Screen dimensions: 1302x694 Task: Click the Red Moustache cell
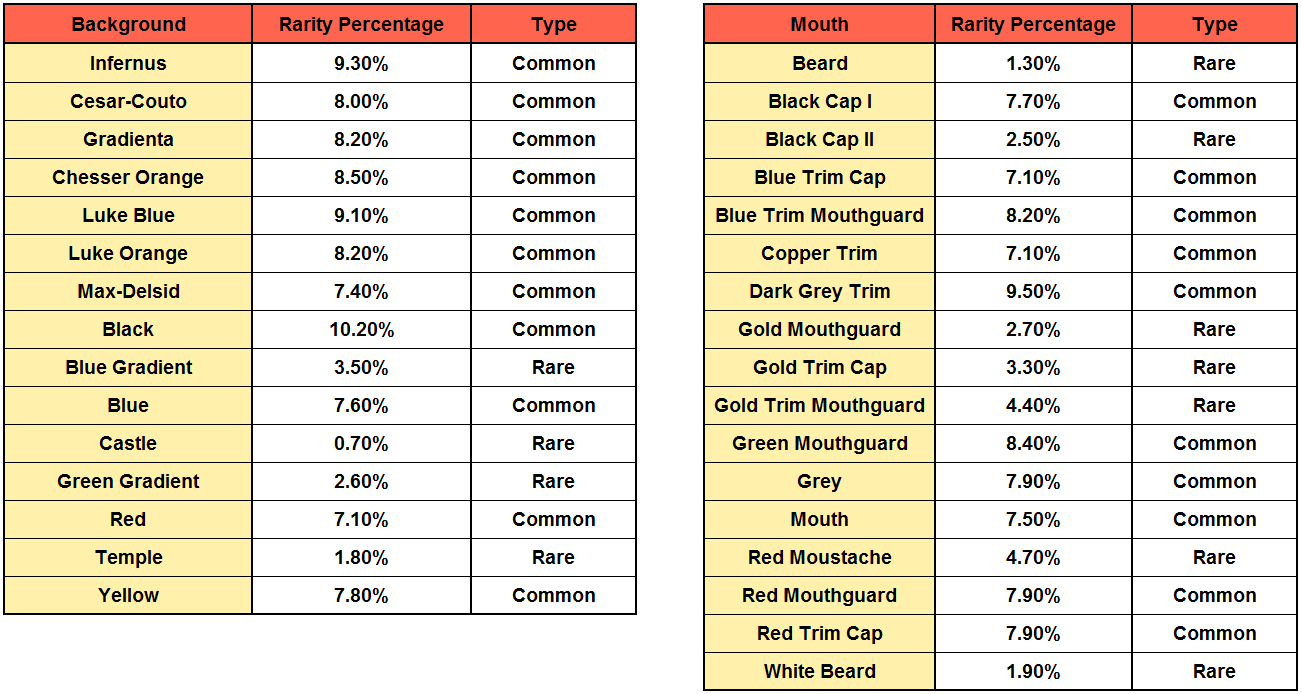pyautogui.click(x=819, y=557)
